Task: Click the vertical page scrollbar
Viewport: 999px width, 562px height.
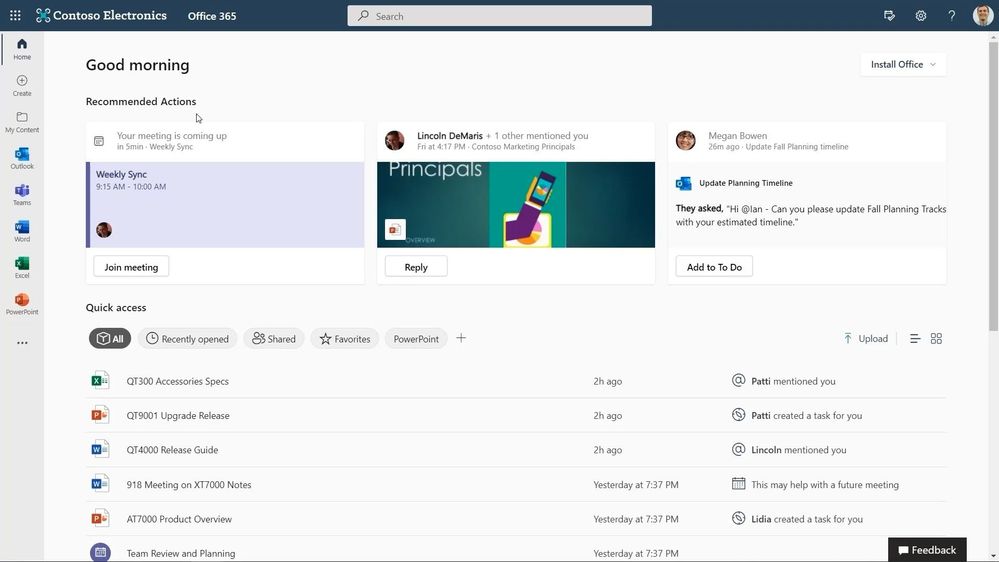Action: coord(993,185)
